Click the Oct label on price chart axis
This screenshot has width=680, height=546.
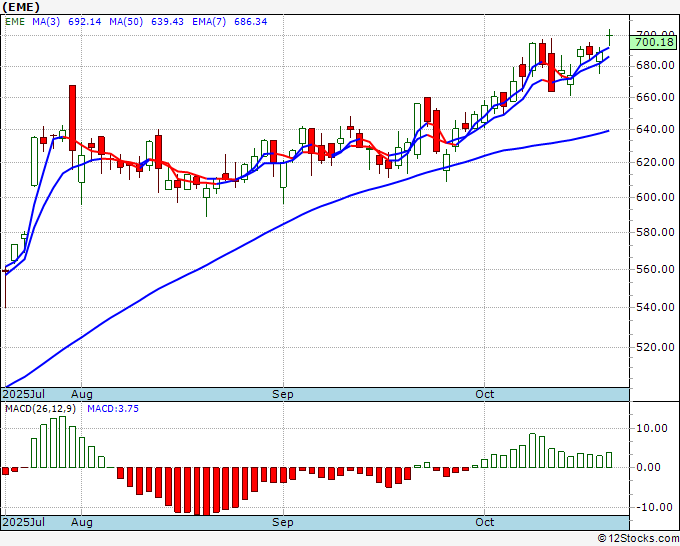click(x=484, y=394)
